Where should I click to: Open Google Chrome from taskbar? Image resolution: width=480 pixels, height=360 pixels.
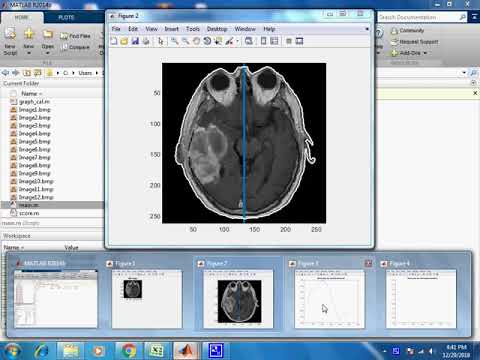pyautogui.click(x=129, y=351)
